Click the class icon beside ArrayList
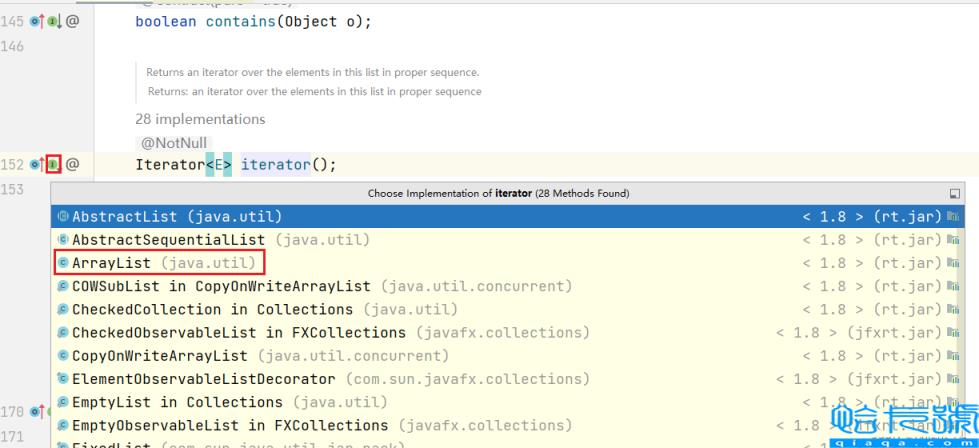The height and width of the screenshot is (448, 979). (62, 263)
